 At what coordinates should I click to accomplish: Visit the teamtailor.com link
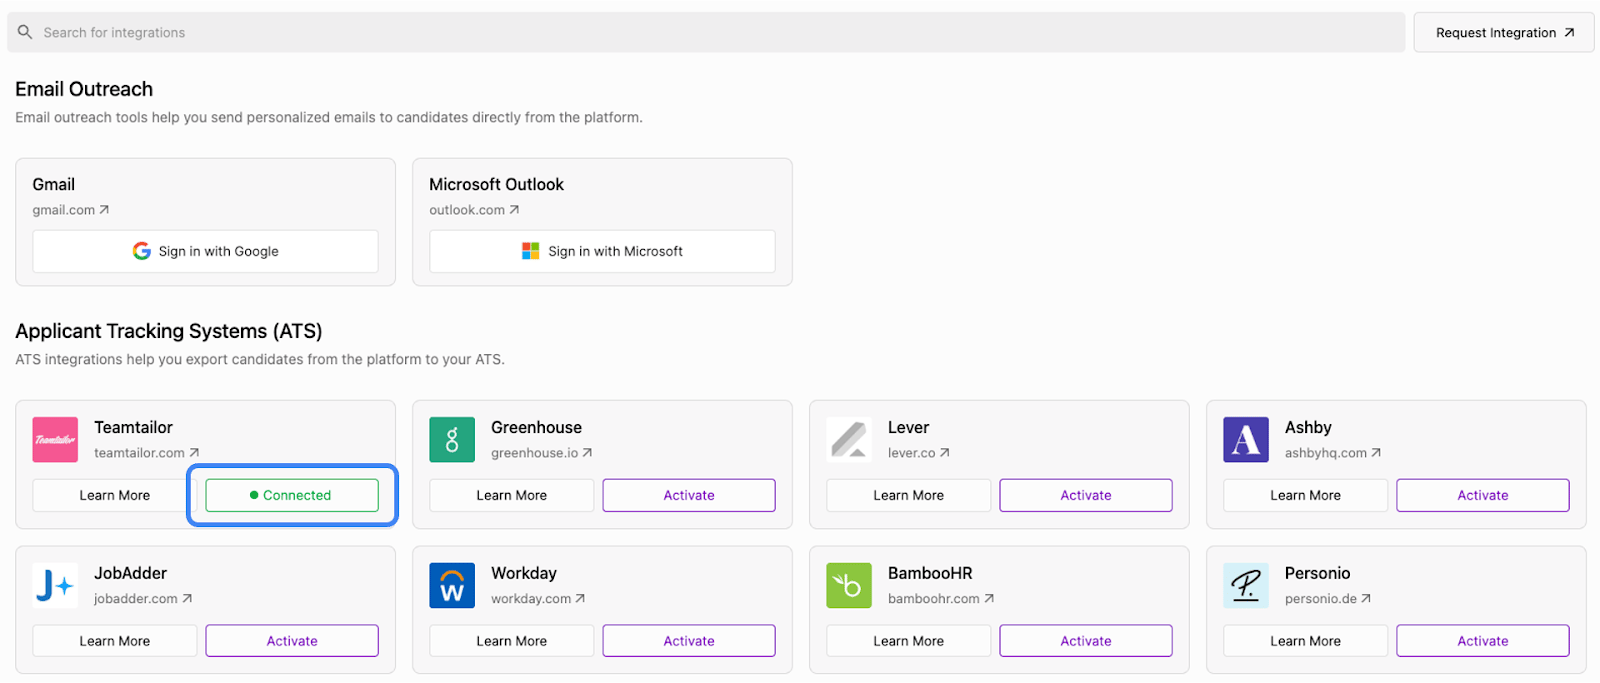click(x=147, y=453)
